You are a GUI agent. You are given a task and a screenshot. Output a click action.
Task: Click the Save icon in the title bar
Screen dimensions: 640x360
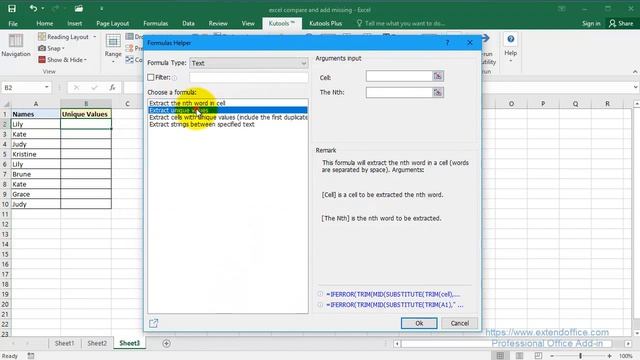(x=12, y=9)
